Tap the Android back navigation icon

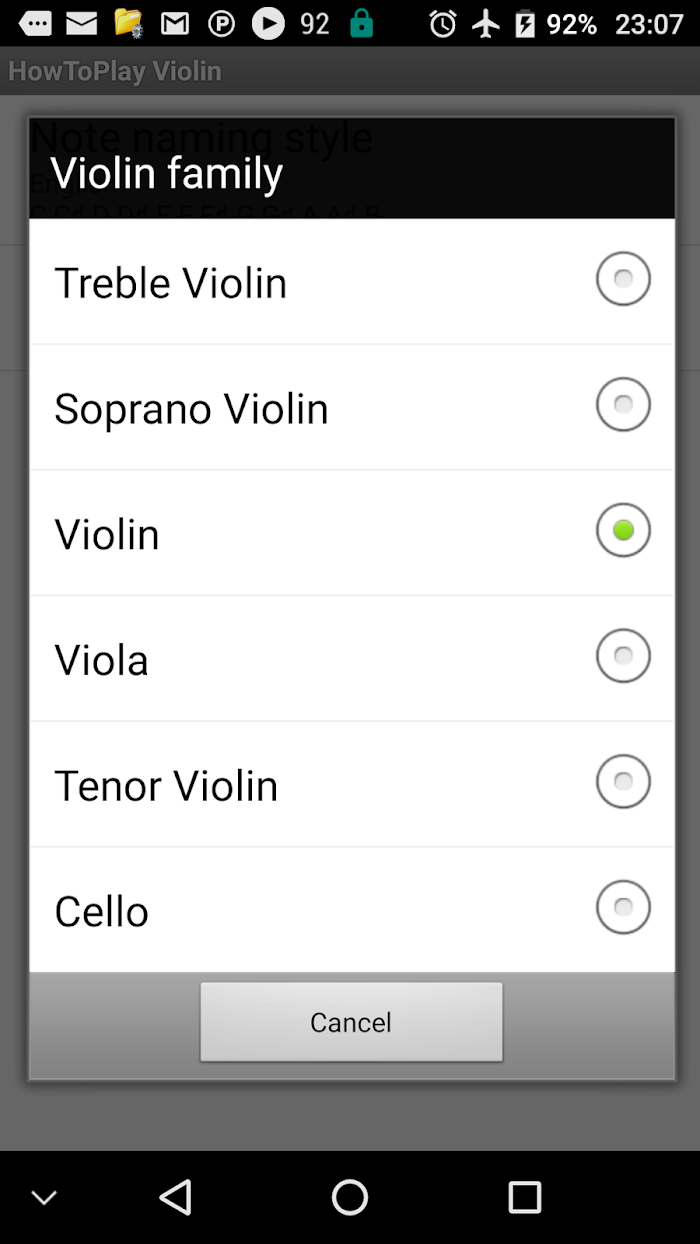pyautogui.click(x=176, y=1197)
